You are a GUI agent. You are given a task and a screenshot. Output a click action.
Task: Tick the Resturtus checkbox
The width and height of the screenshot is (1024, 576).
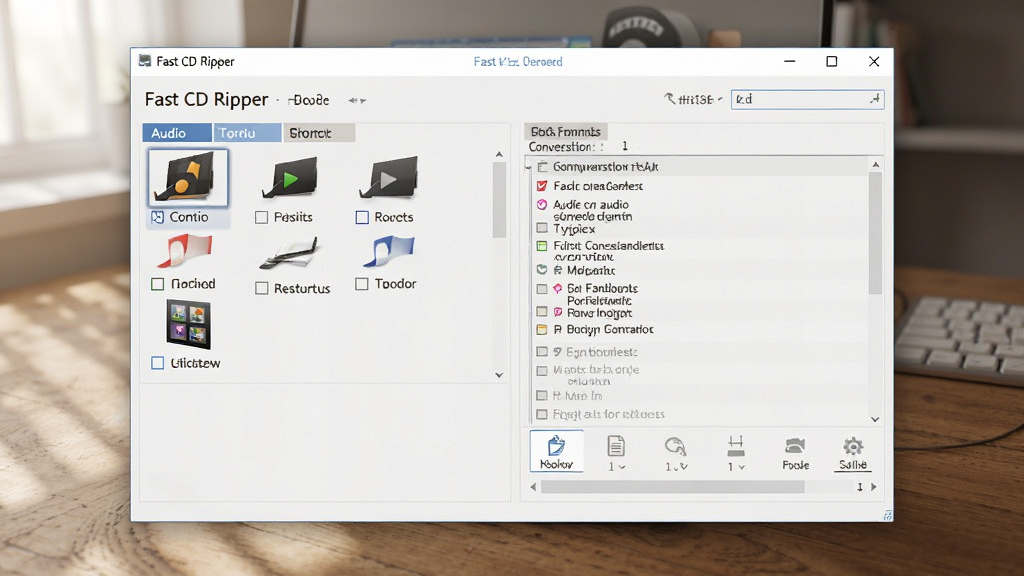[x=261, y=288]
